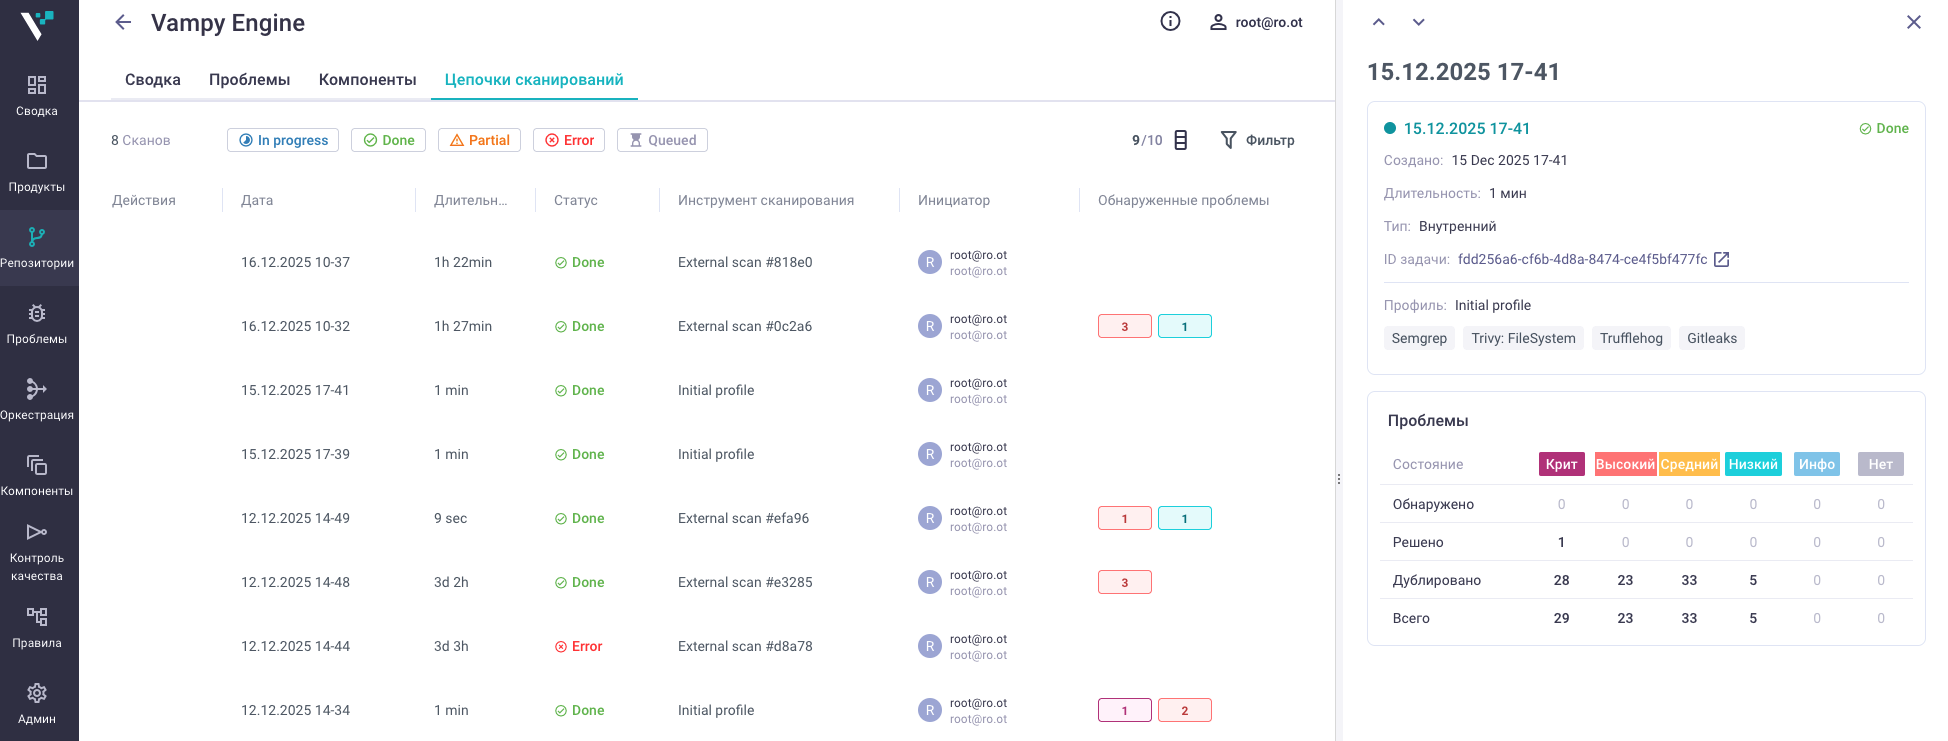The height and width of the screenshot is (741, 1948).
Task: Click the task ID fdd256a6 link
Action: tap(1582, 260)
